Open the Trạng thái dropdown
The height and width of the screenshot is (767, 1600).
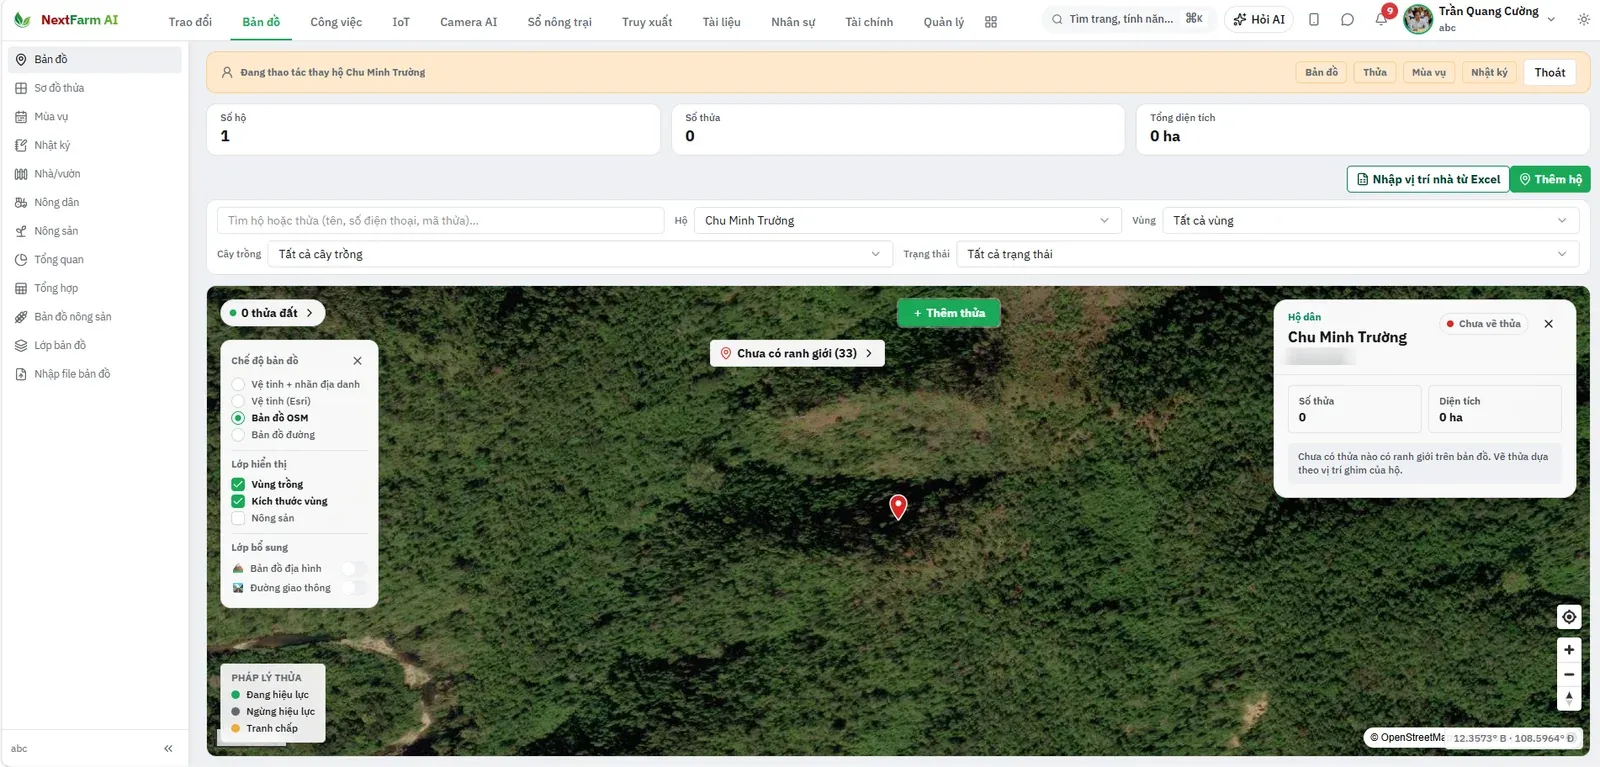point(1267,254)
